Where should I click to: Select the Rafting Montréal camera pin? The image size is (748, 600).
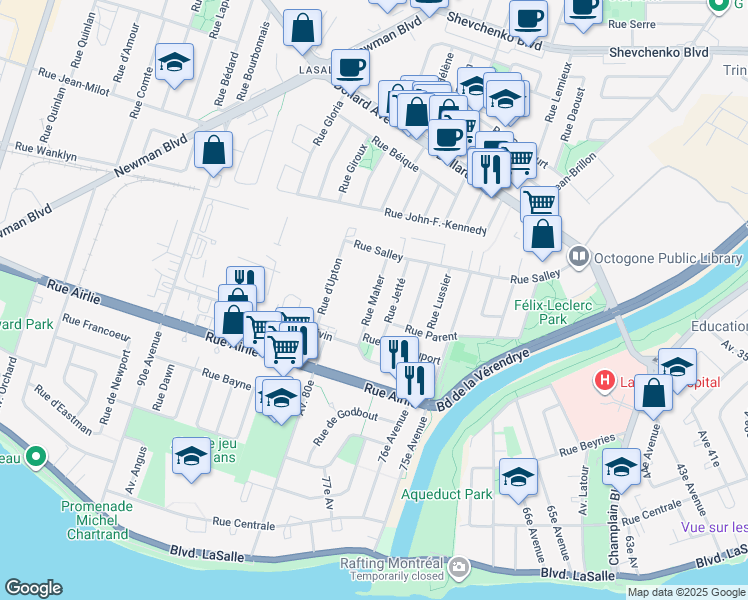pos(459,568)
